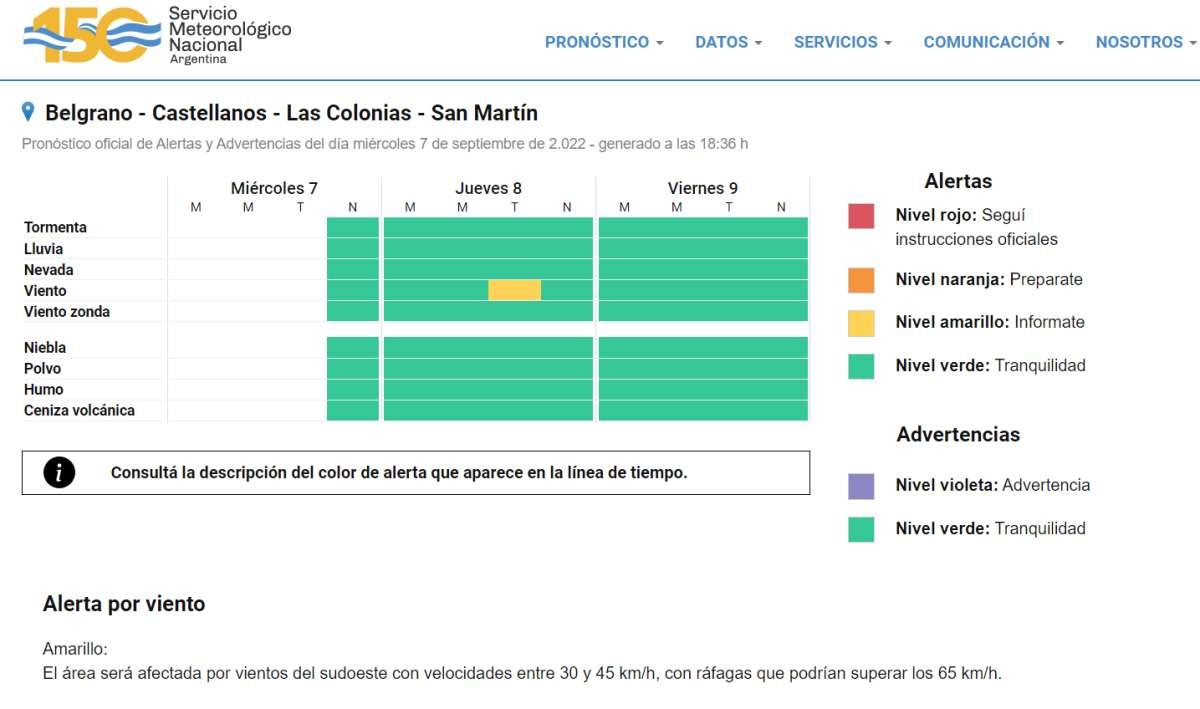Click the black info circle icon
Image resolution: width=1200 pixels, height=709 pixels.
[x=59, y=473]
